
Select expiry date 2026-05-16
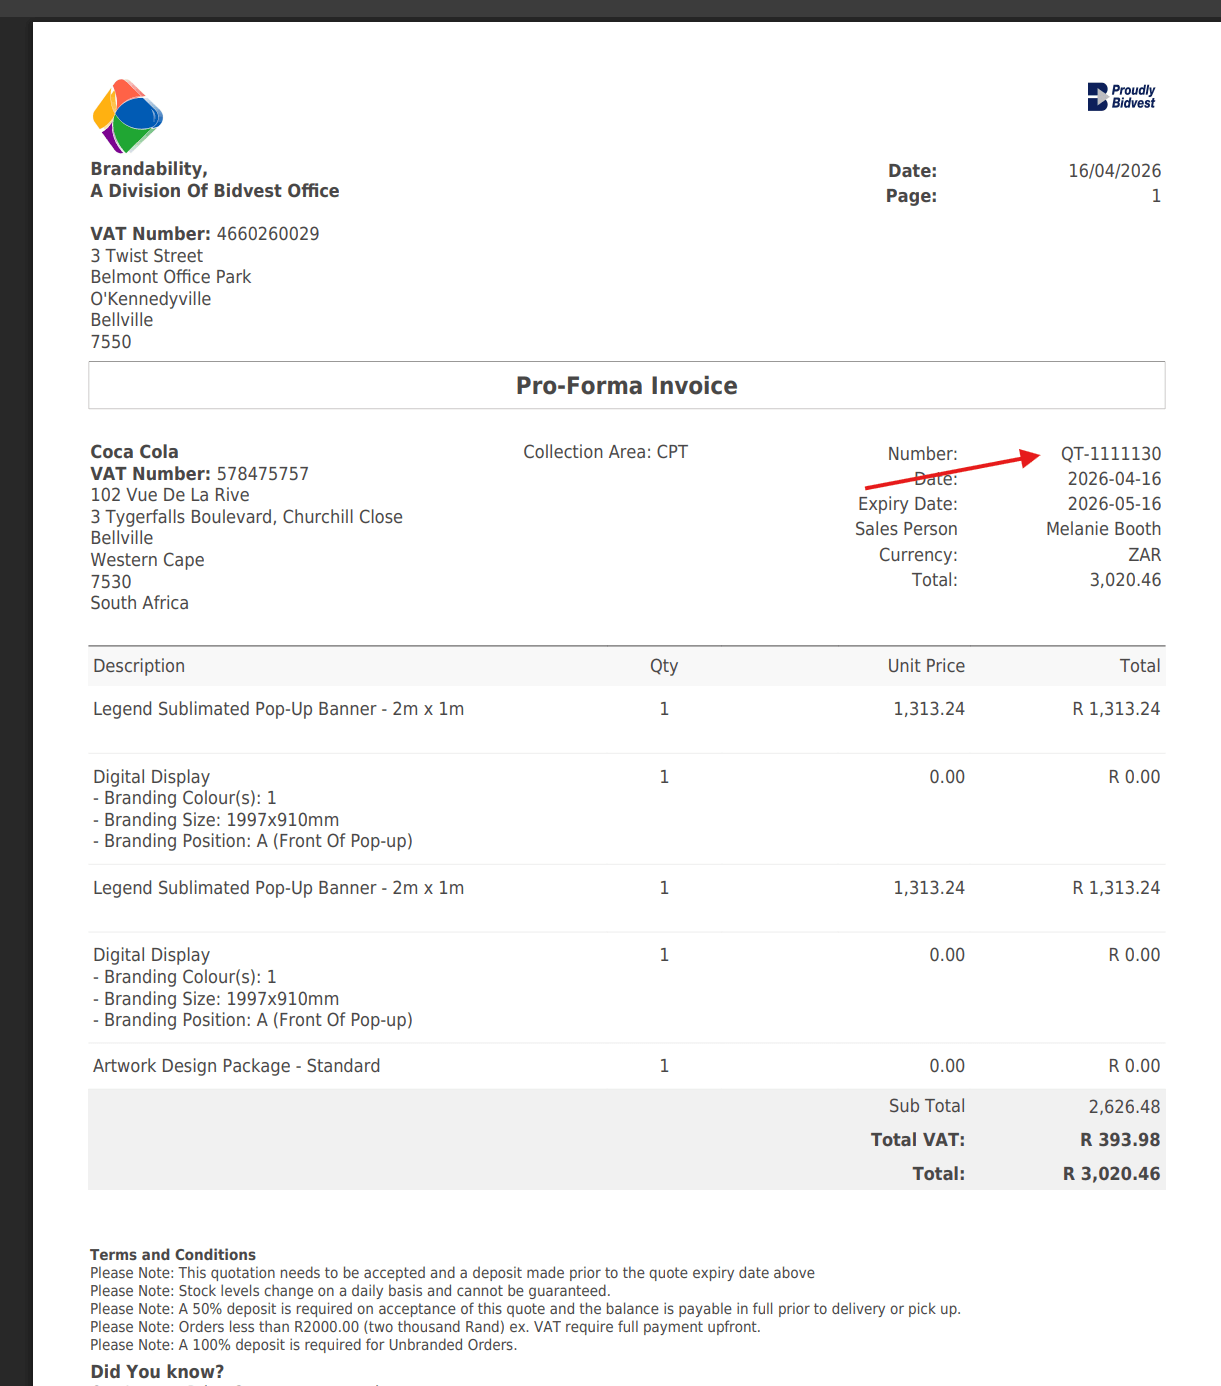point(1114,504)
